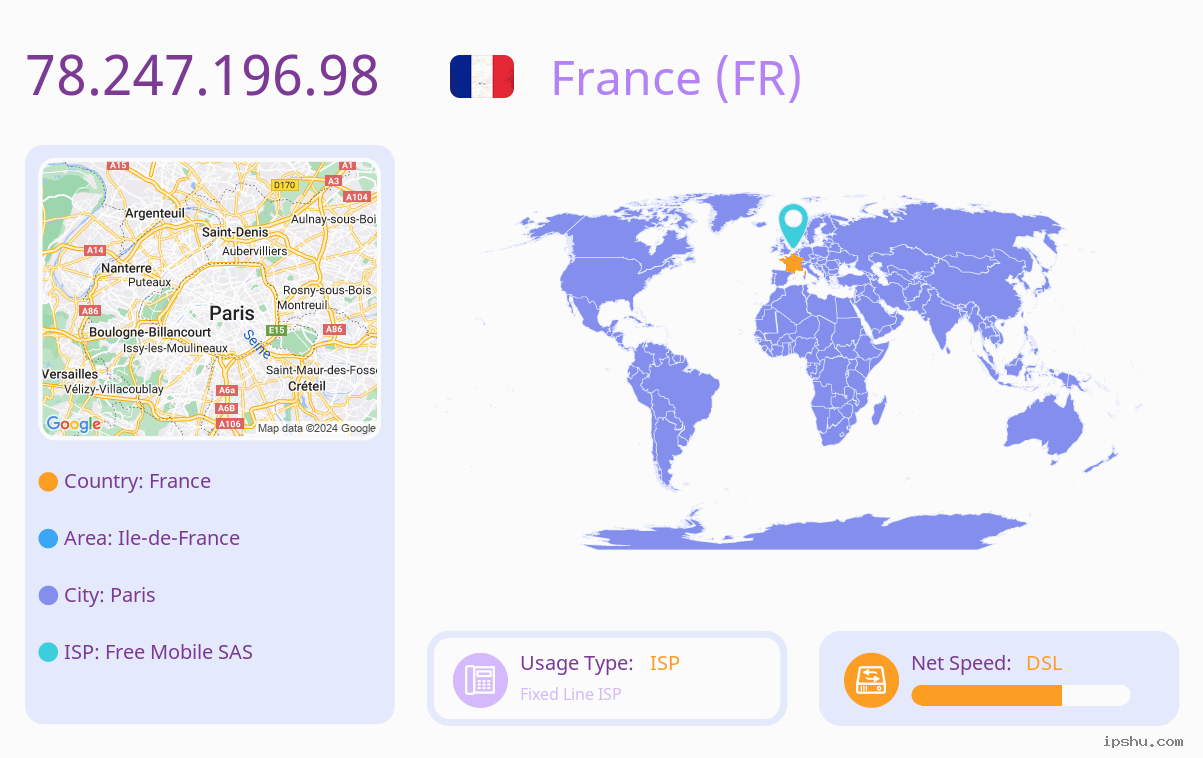The width and height of the screenshot is (1203, 758).
Task: Click the Paris label on the map
Action: pyautogui.click(x=232, y=313)
